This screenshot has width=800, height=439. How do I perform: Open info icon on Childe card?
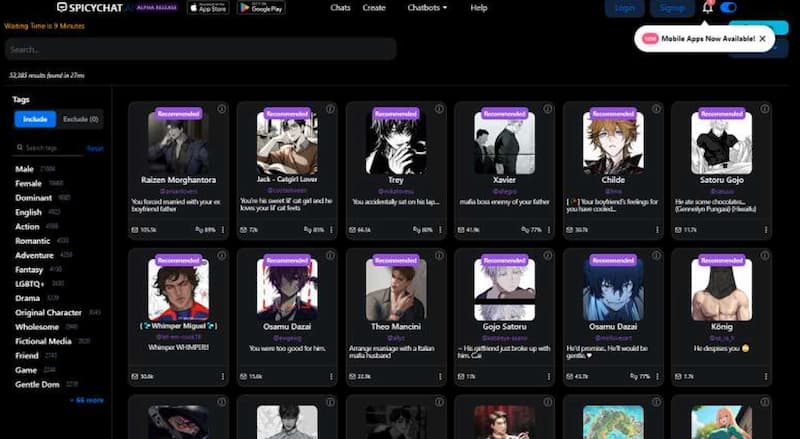656,109
